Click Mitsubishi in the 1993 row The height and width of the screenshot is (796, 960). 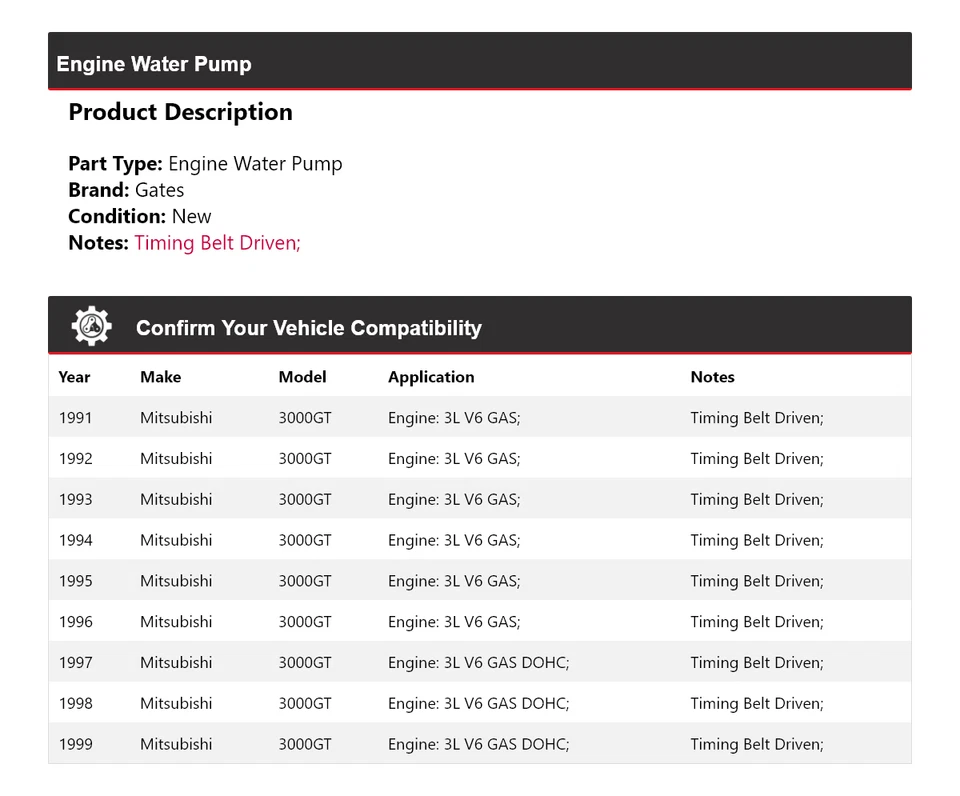click(176, 499)
